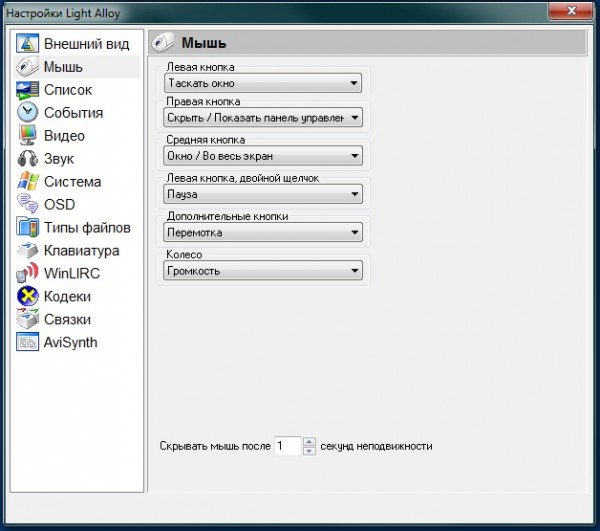Screen dimensions: 600x531
Task: Click the События clock icon
Action: point(27,112)
